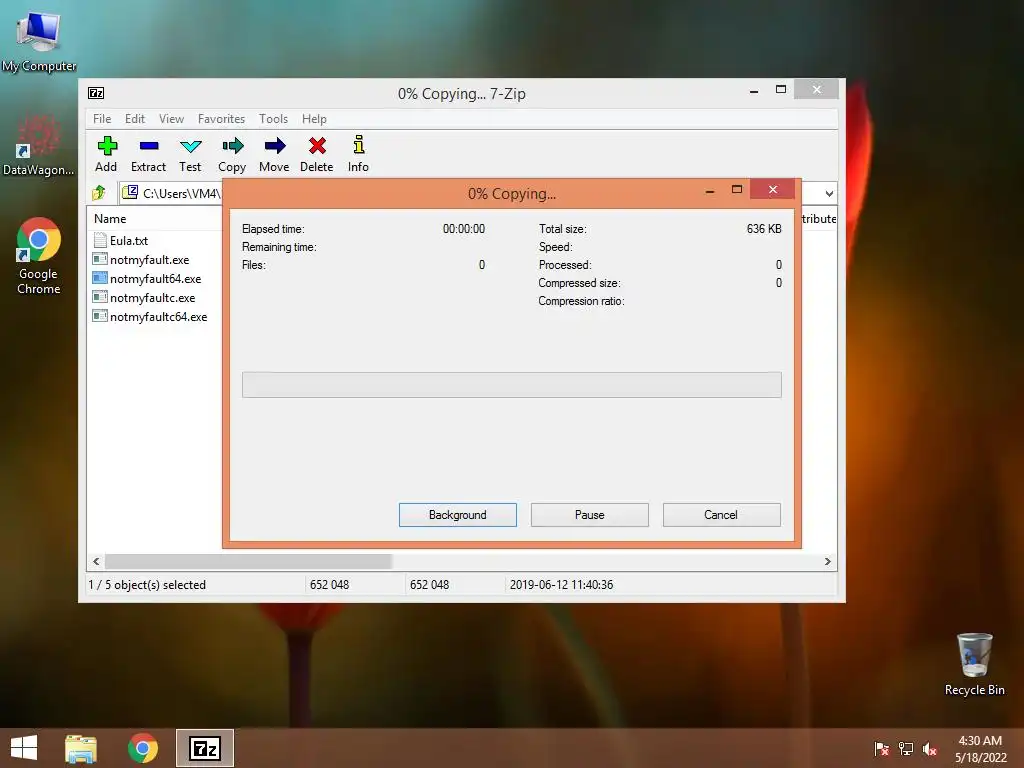Select the notmyfault.exe file icon
The height and width of the screenshot is (768, 1024).
click(x=100, y=259)
